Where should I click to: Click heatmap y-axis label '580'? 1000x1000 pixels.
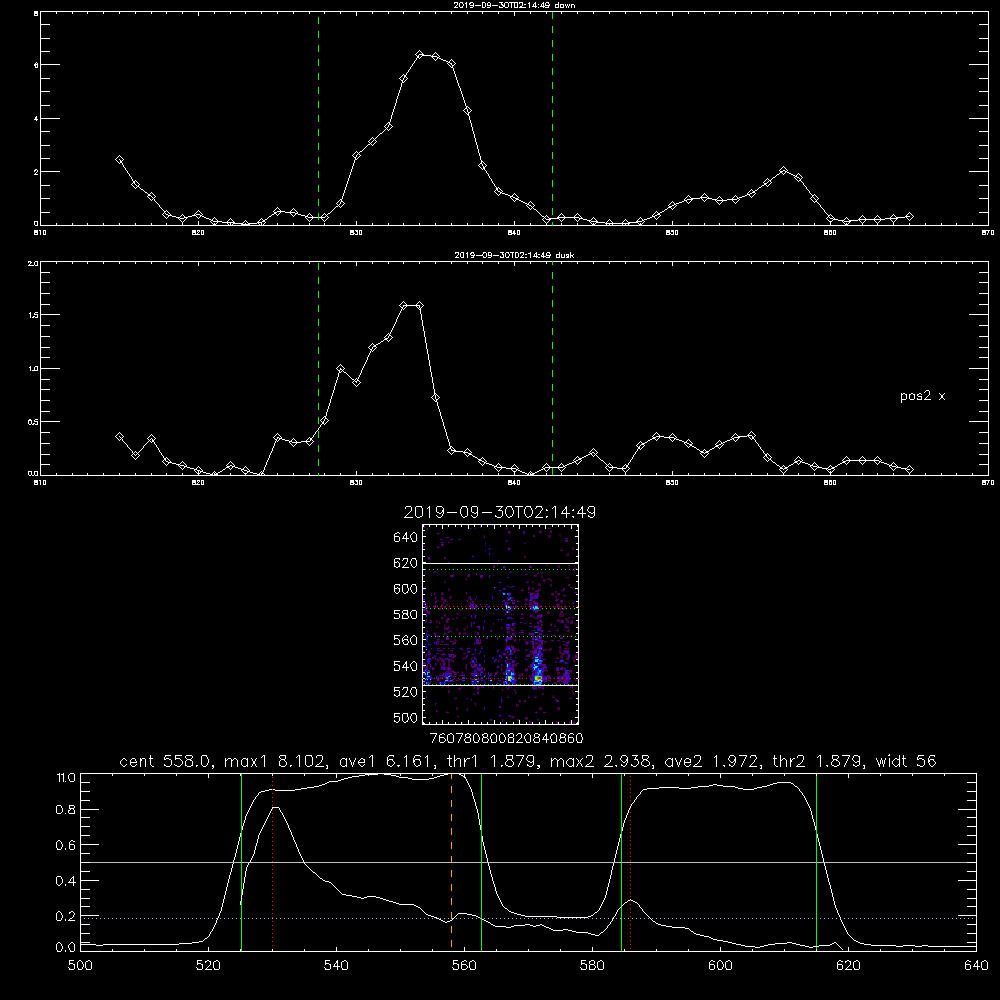pyautogui.click(x=406, y=615)
